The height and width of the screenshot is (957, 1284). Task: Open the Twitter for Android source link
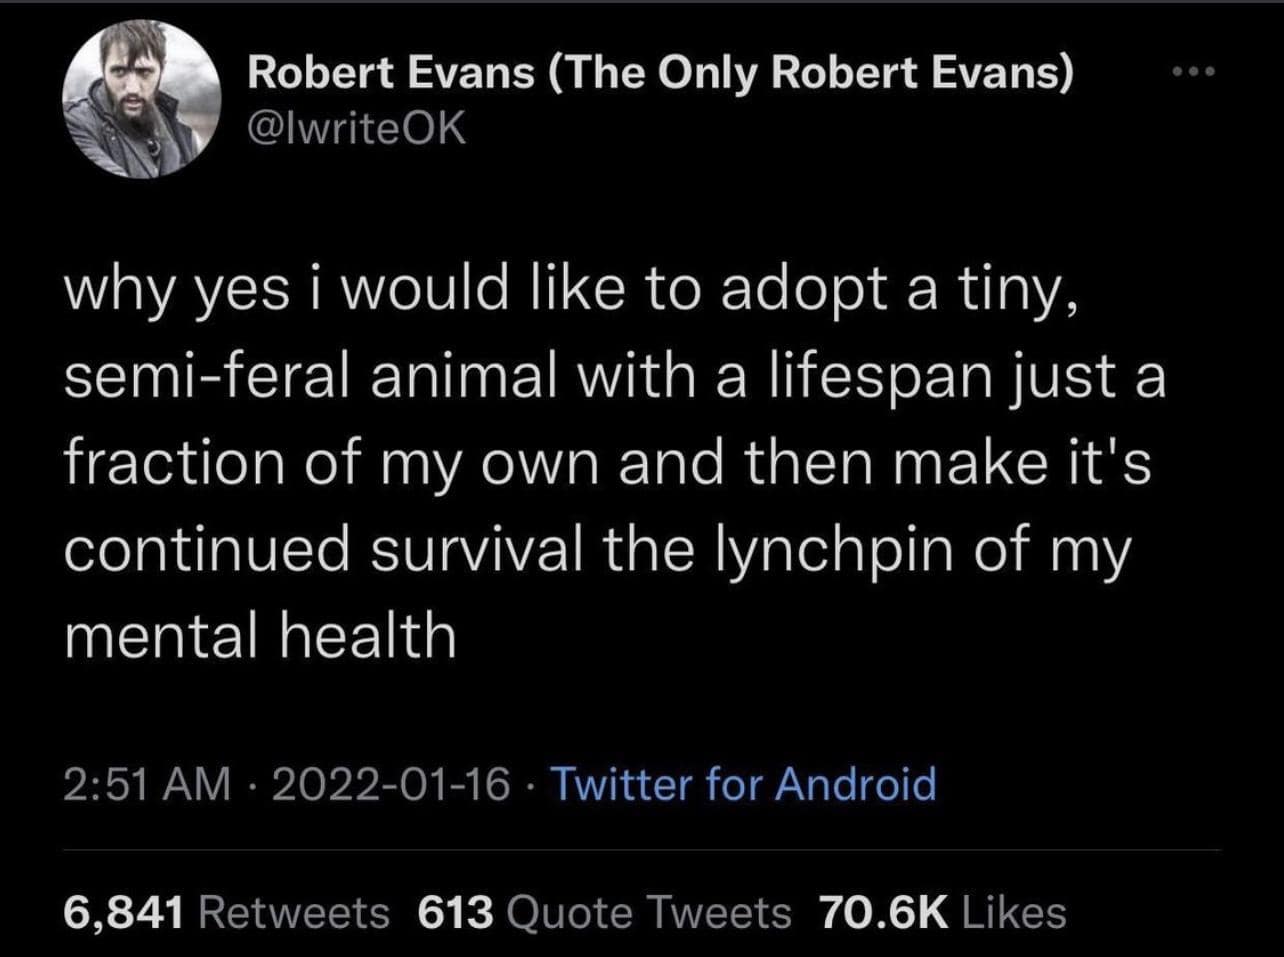(744, 783)
